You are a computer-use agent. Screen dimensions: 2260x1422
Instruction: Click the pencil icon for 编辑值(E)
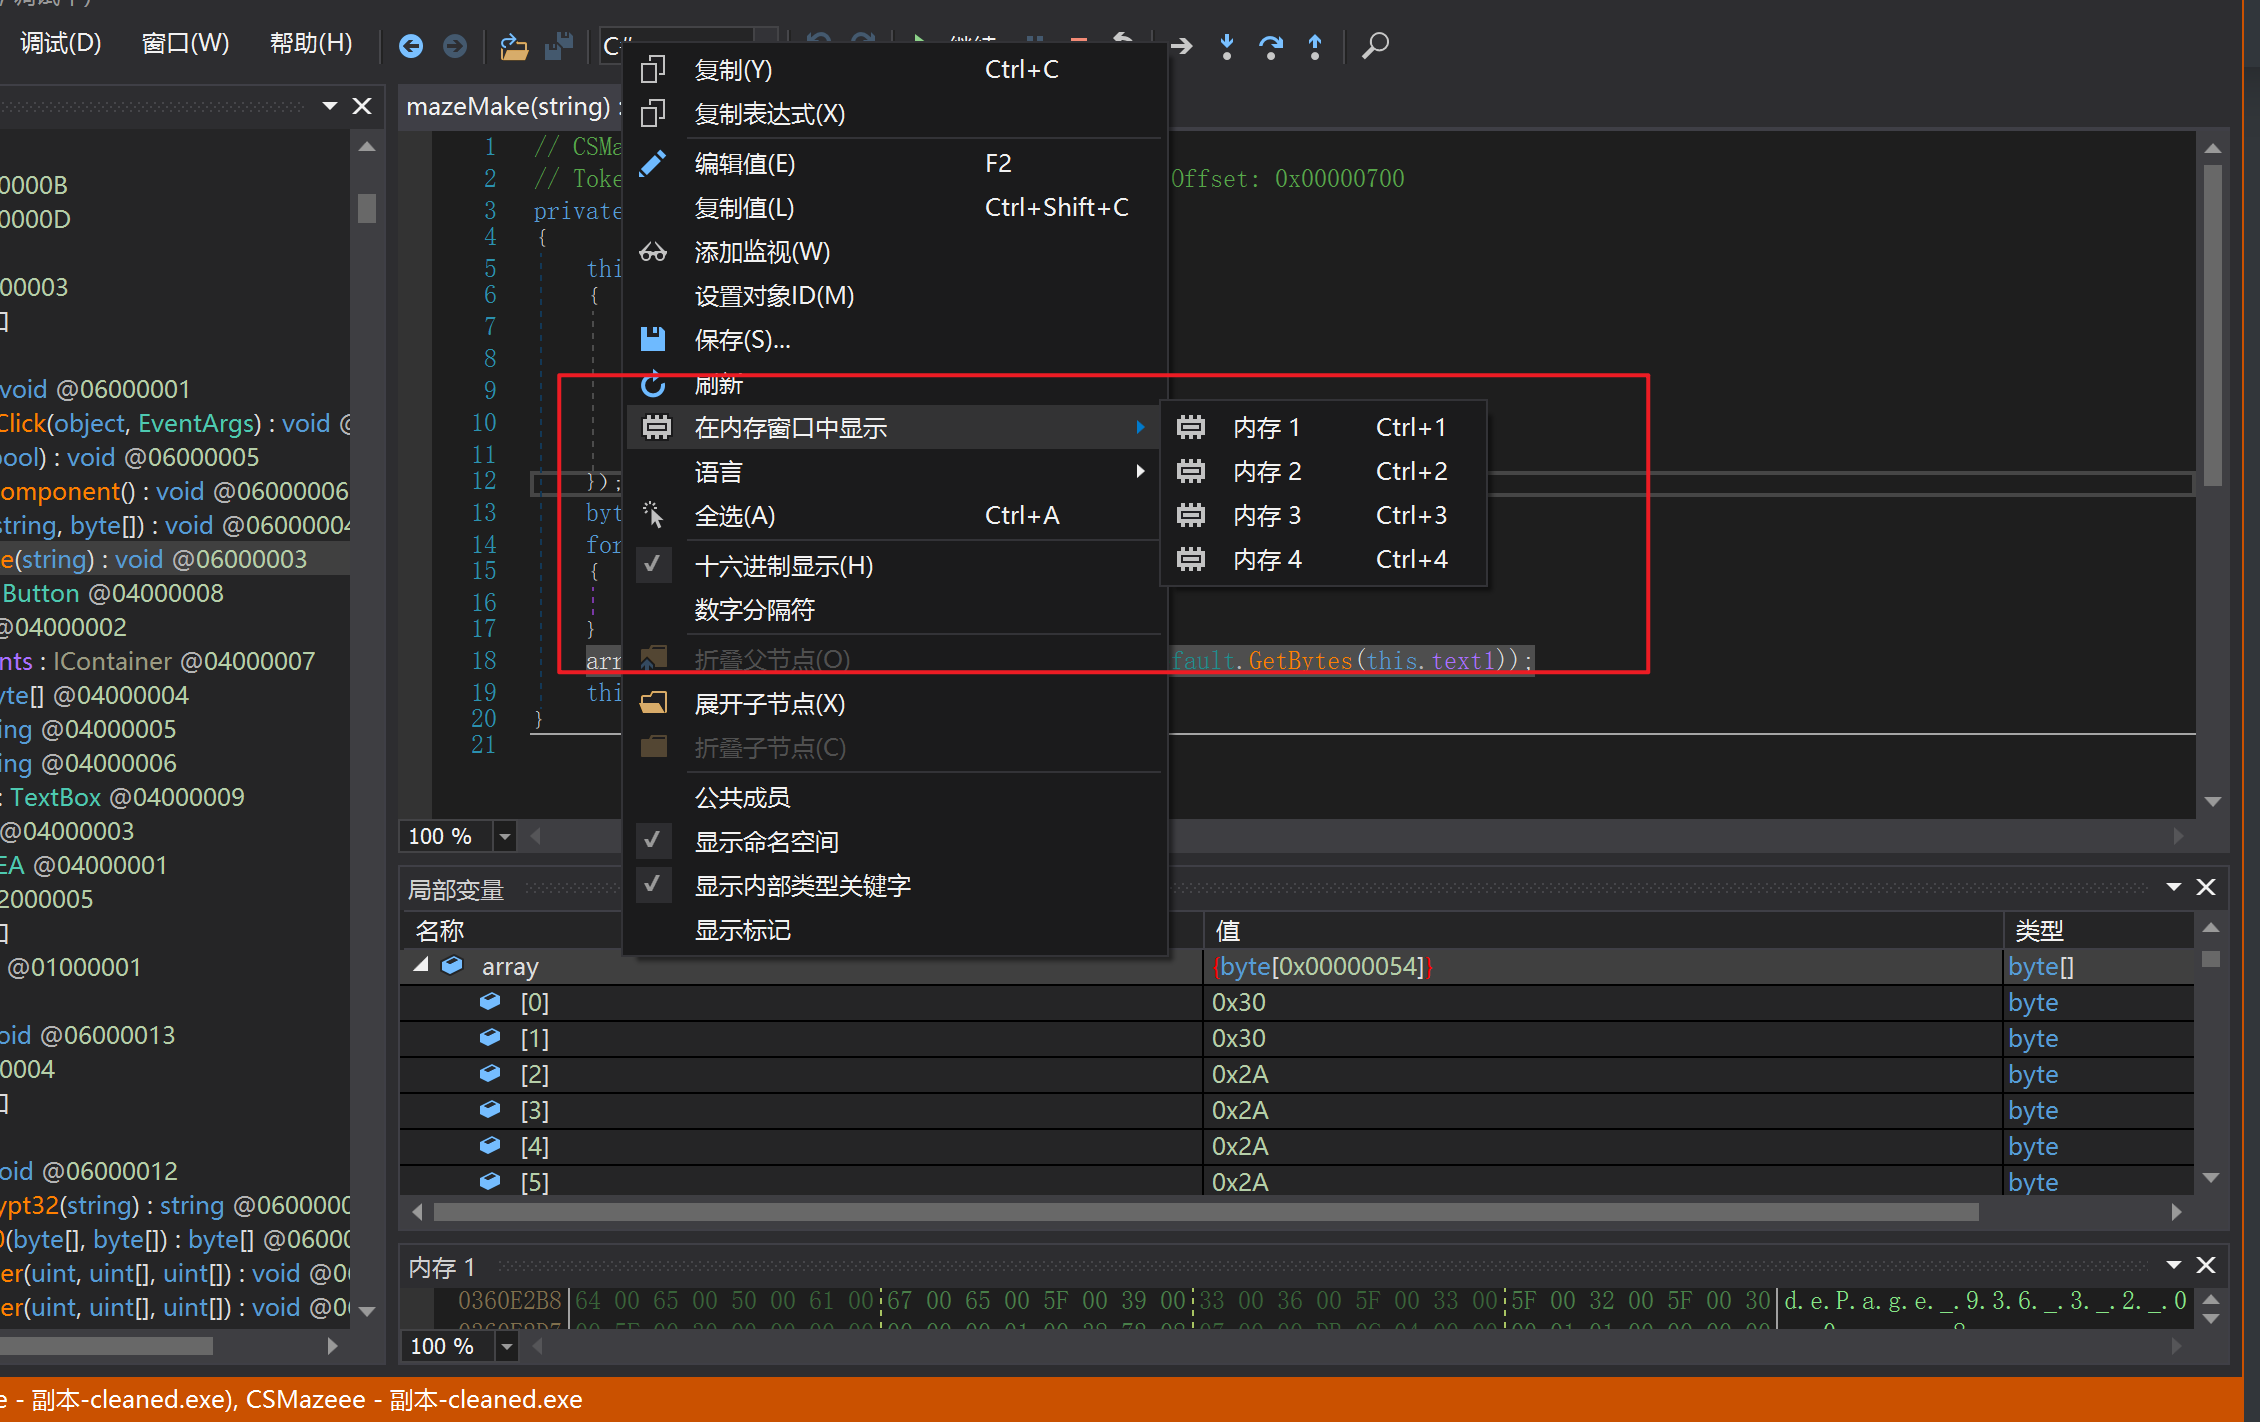tap(653, 163)
